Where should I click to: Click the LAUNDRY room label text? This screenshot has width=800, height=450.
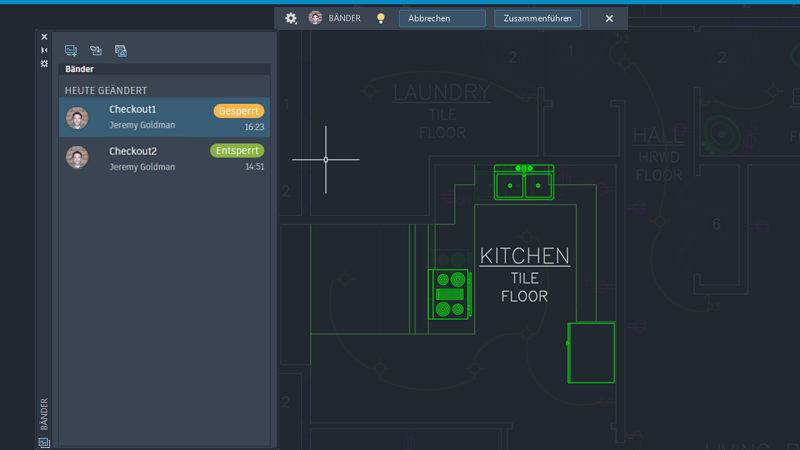click(442, 93)
